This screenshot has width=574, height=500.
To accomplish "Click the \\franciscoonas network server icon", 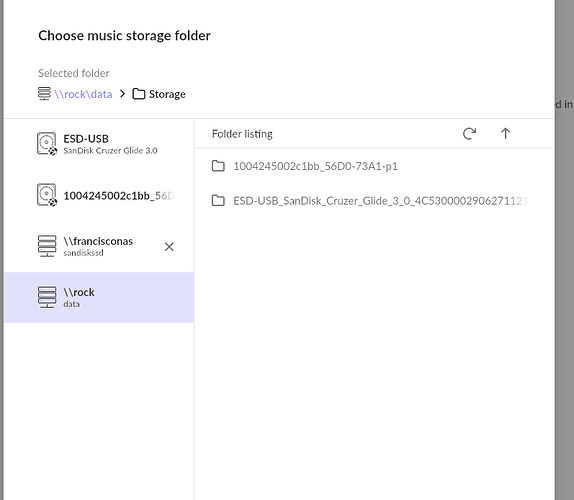I will point(47,246).
